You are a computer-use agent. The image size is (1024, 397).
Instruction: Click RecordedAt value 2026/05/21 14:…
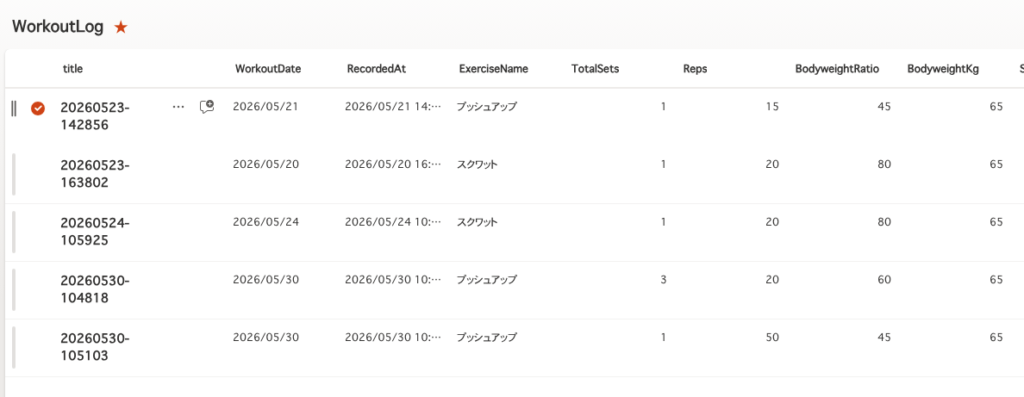tap(393, 106)
